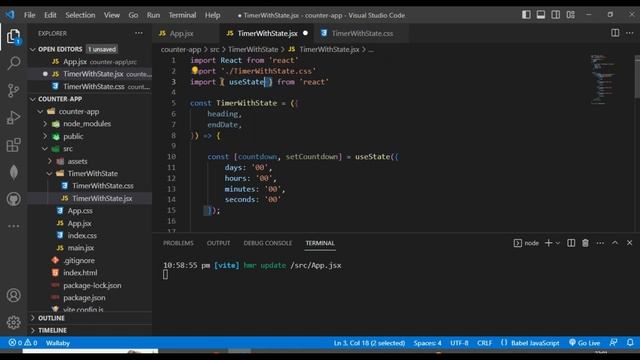Image resolution: width=640 pixels, height=360 pixels.
Task: Click Go Live in status bar
Action: (584, 343)
